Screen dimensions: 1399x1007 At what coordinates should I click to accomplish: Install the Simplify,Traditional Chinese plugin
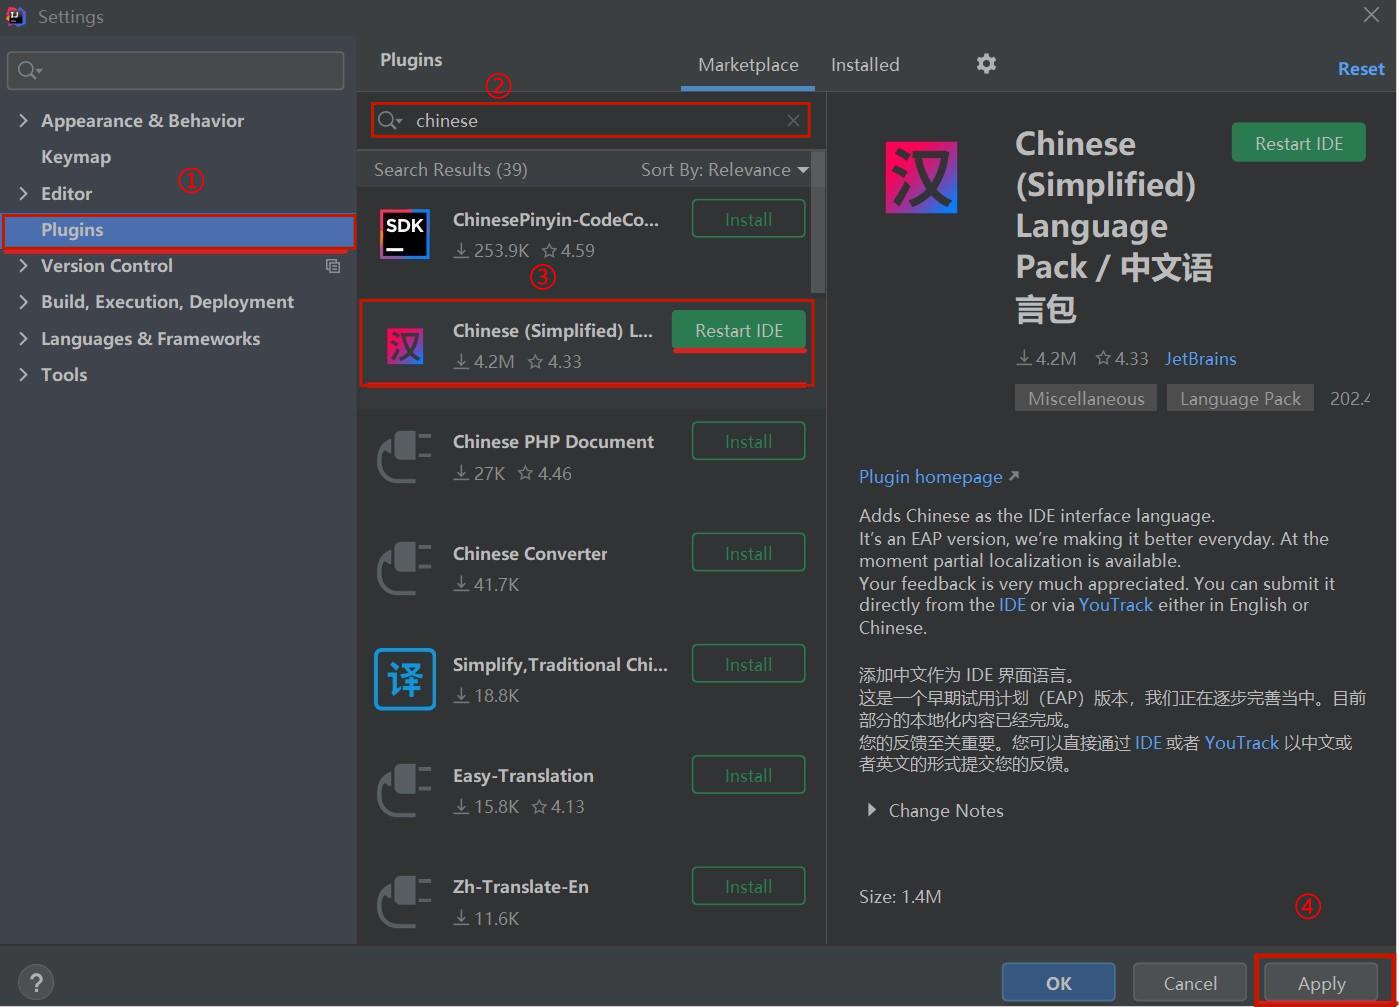748,664
